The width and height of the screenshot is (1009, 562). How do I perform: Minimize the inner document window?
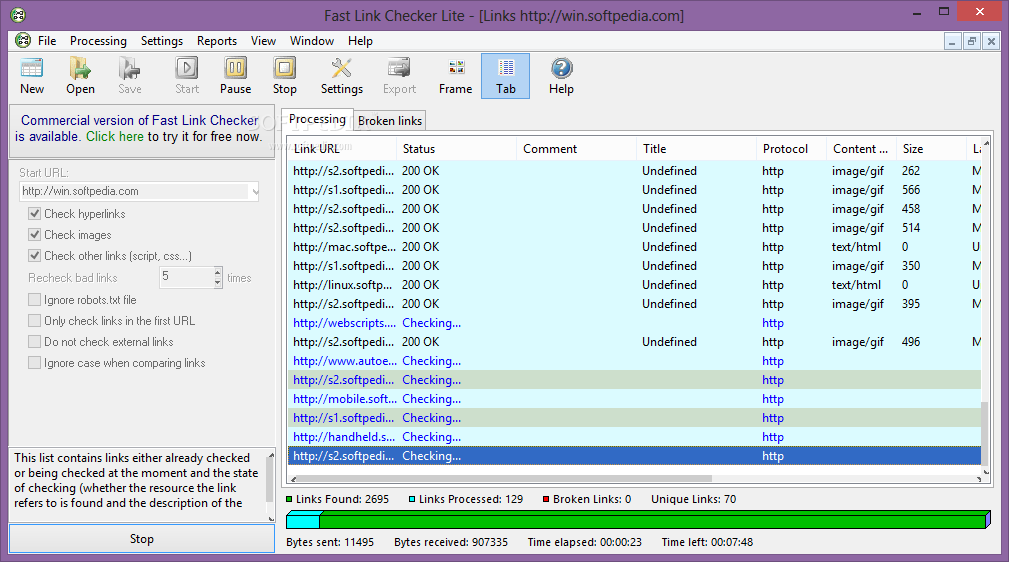pyautogui.click(x=952, y=42)
